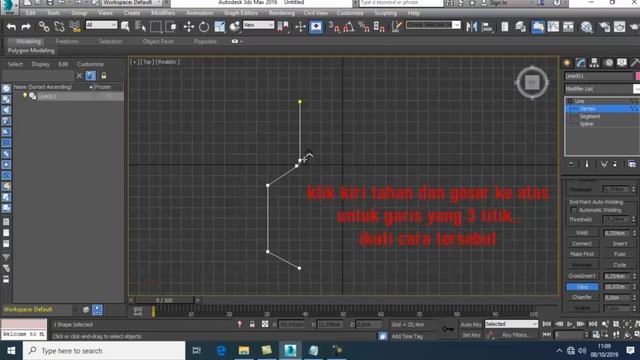
Task: Click the Weld button
Action: (x=582, y=233)
